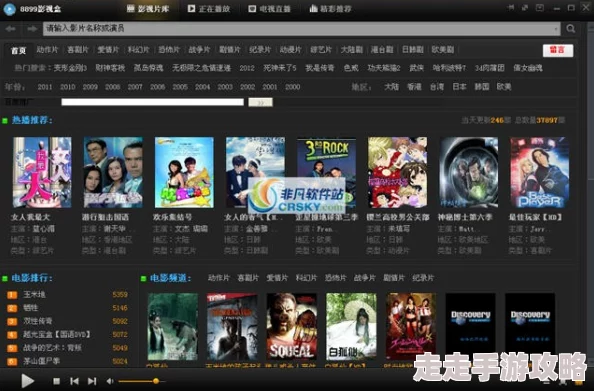Filter by region 日本
The width and height of the screenshot is (594, 391).
(459, 87)
